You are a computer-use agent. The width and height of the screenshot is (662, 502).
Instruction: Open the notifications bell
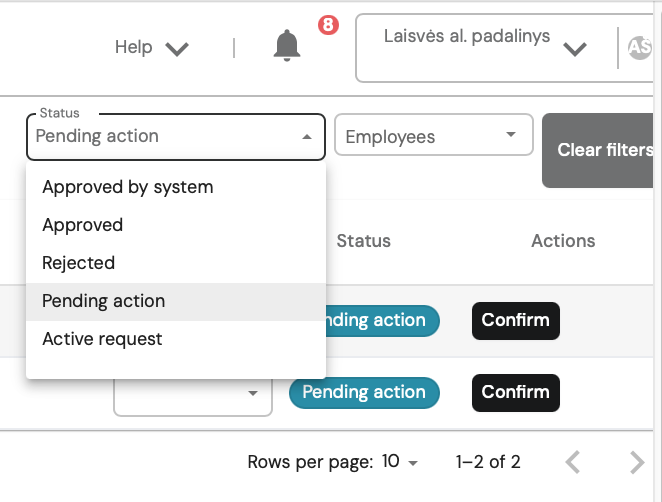click(x=287, y=45)
